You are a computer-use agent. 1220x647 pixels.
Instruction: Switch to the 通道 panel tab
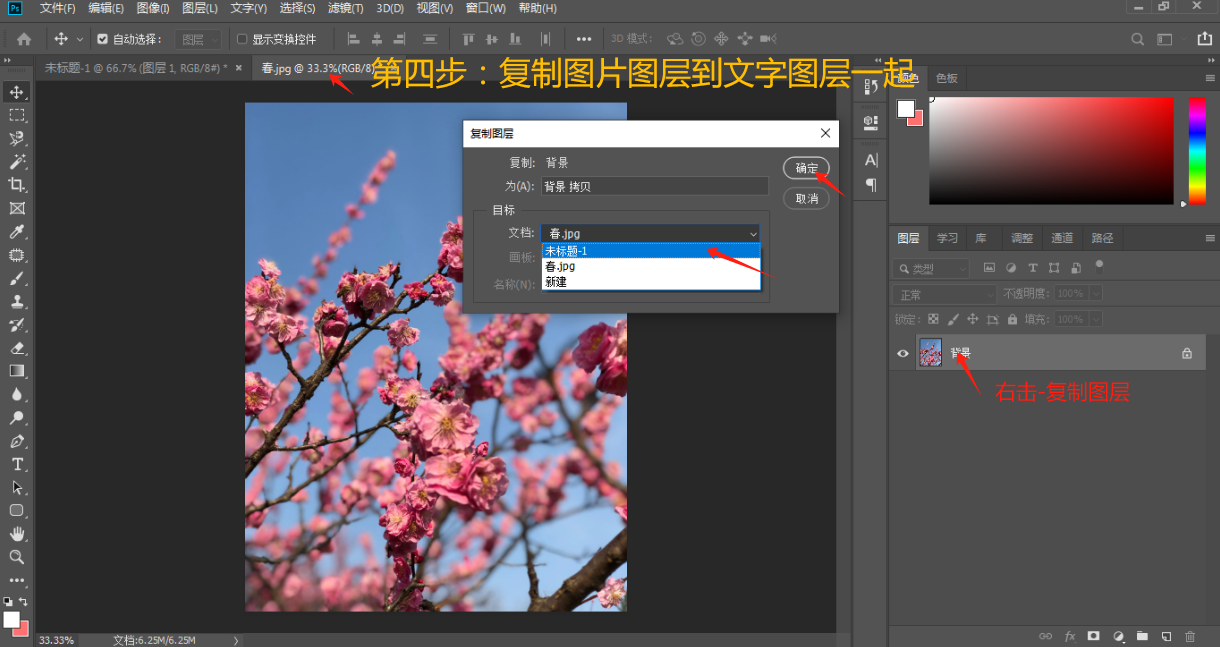[1062, 238]
